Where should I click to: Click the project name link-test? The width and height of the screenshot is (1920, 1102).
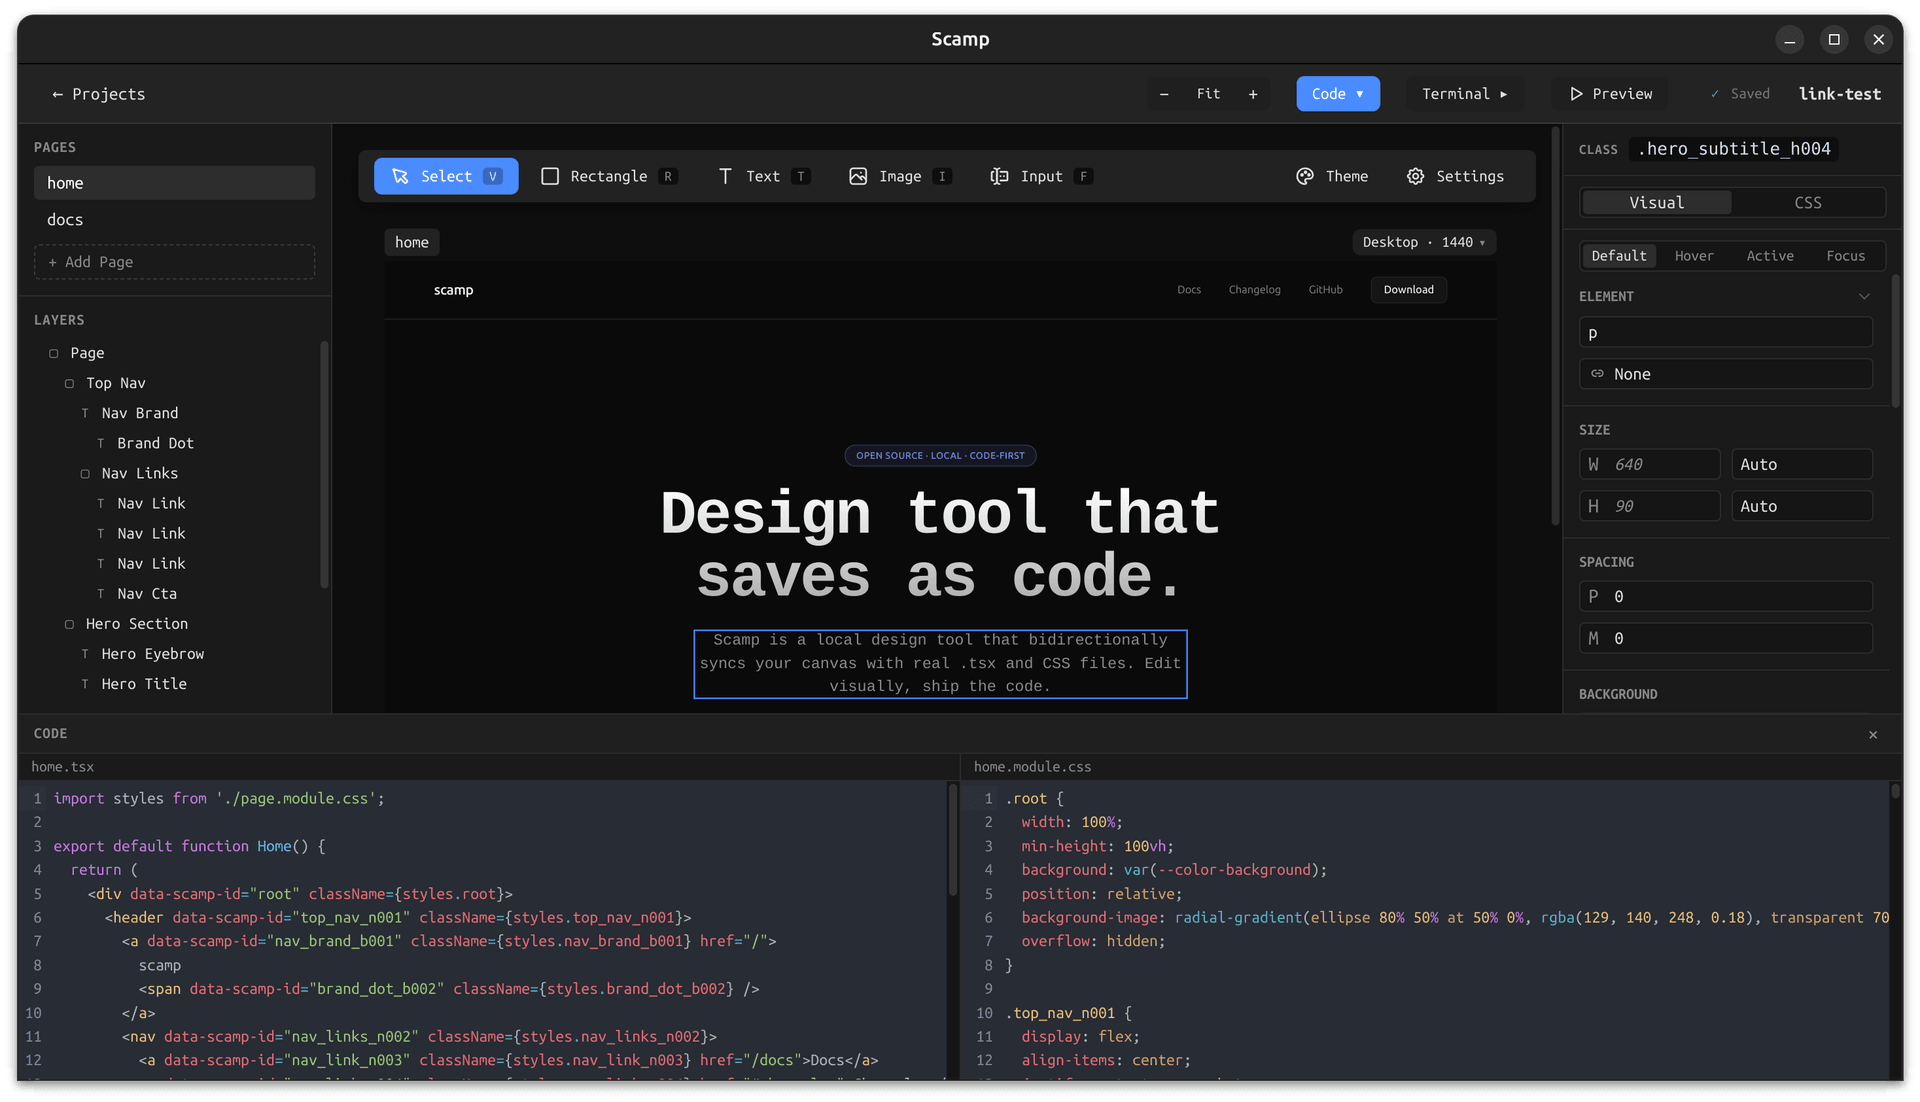point(1839,94)
